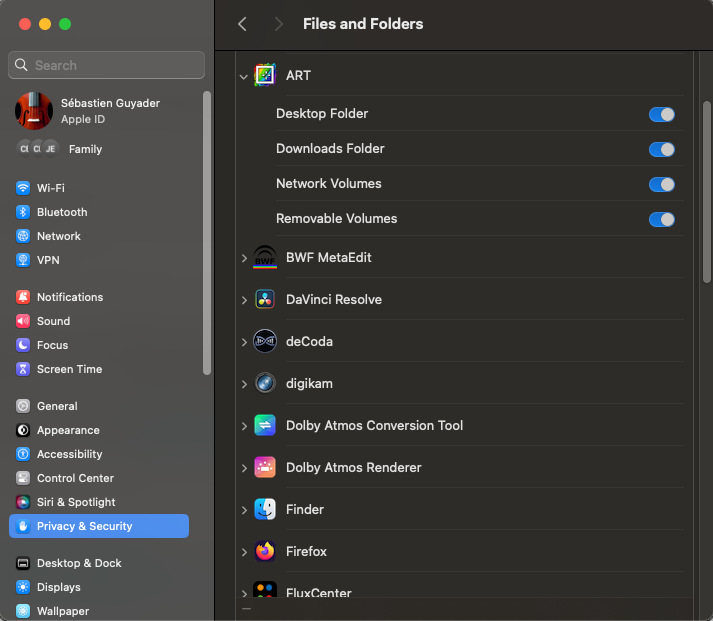Click the Desktop & Dock icon
This screenshot has width=713, height=621.
23,563
